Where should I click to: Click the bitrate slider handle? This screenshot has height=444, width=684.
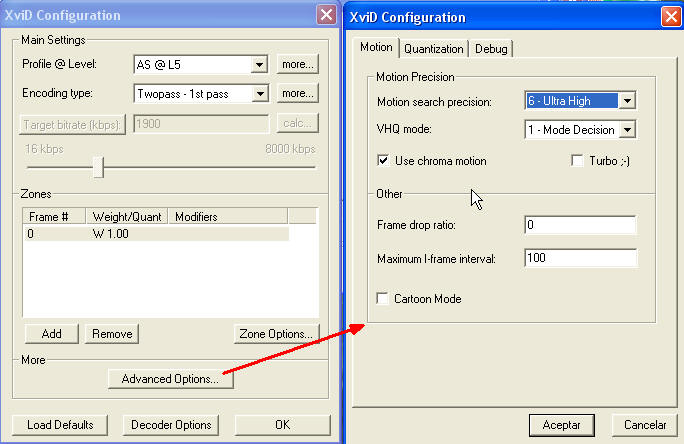pyautogui.click(x=98, y=167)
